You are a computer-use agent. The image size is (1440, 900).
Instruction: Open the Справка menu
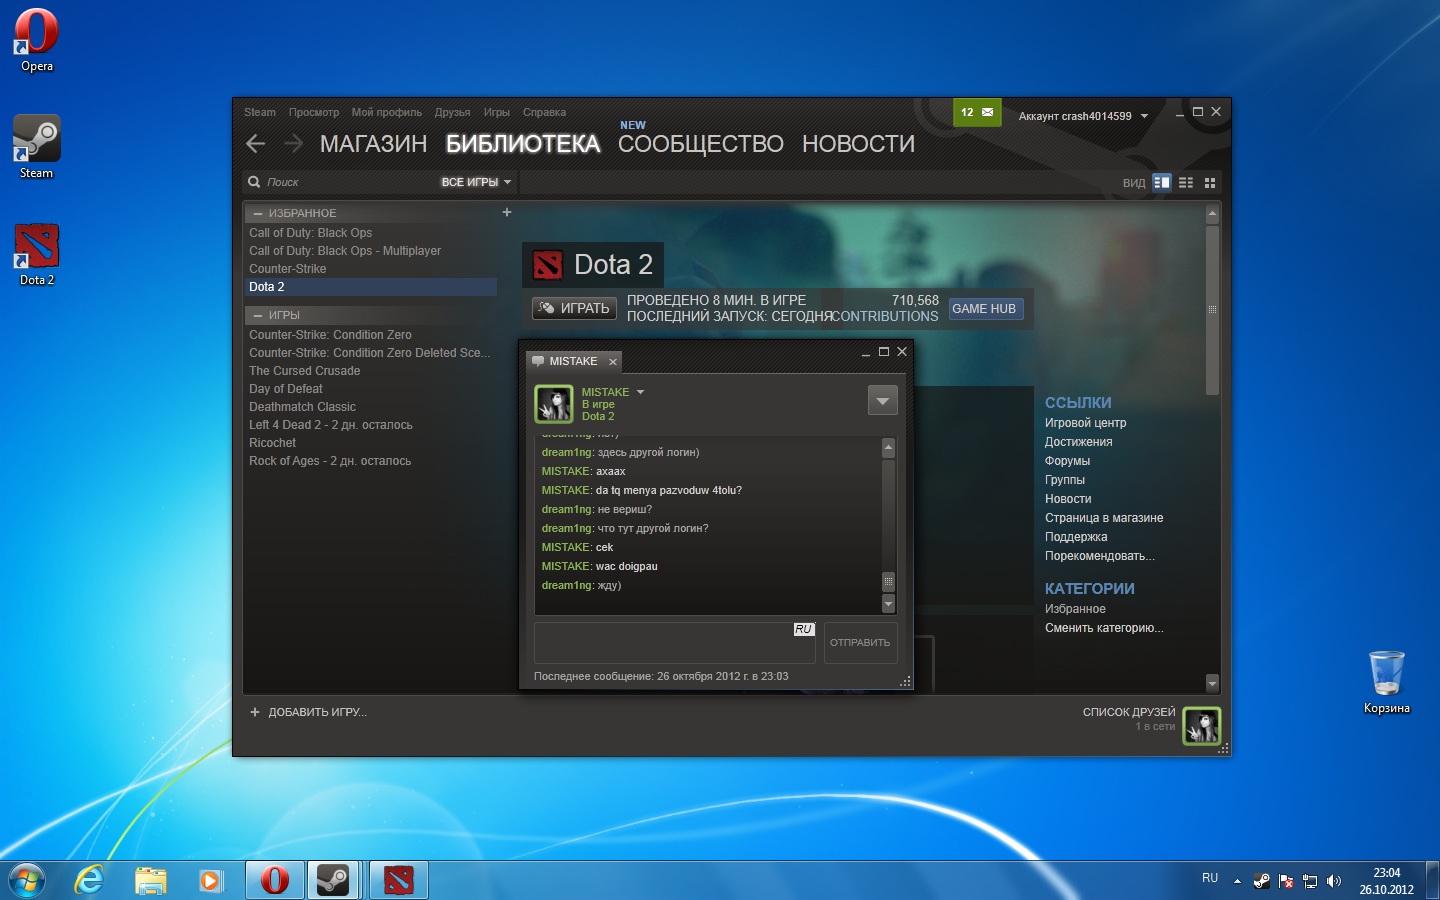544,112
